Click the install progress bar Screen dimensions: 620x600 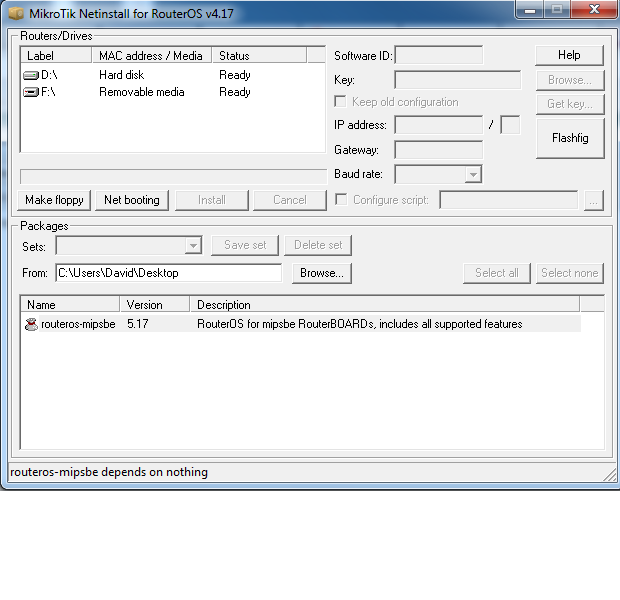pos(174,176)
